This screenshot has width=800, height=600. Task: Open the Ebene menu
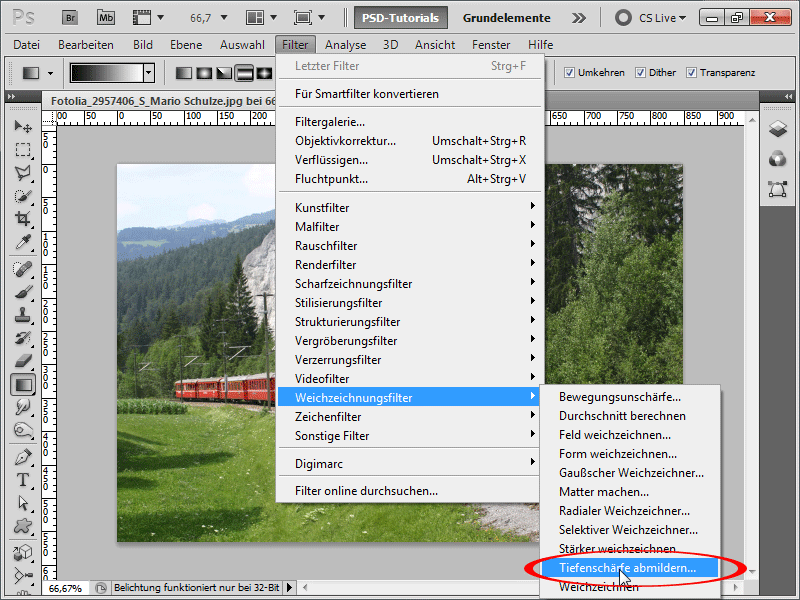pos(186,45)
